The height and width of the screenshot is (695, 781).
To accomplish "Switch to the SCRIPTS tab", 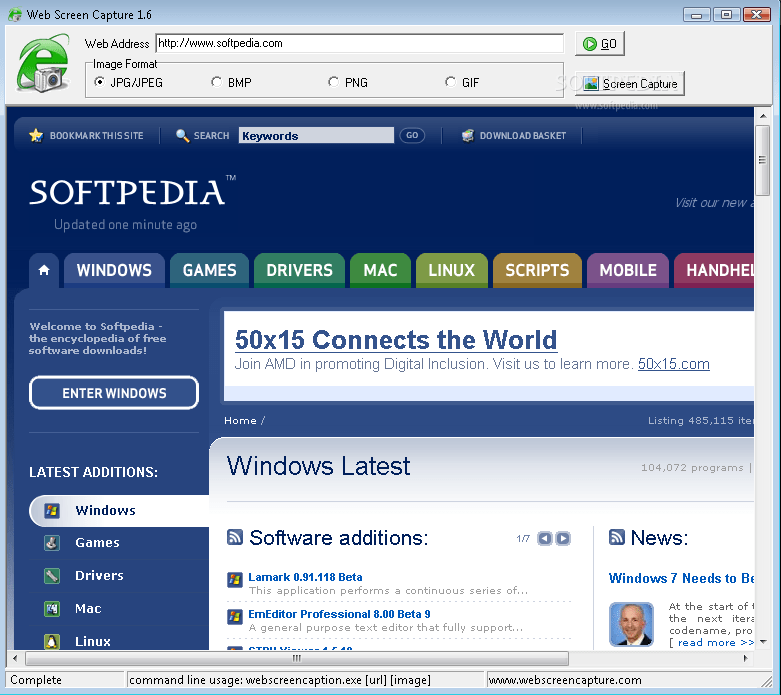I will [x=537, y=270].
